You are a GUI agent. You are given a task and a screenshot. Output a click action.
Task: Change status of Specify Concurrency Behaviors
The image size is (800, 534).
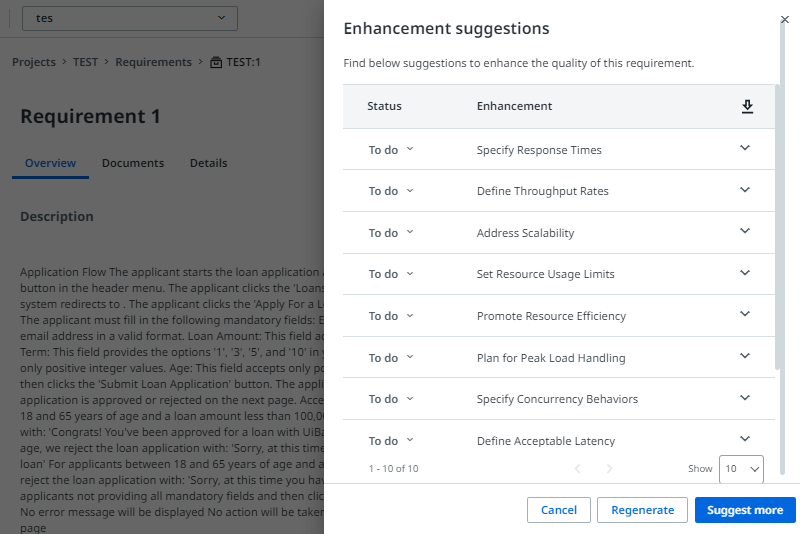(x=391, y=399)
